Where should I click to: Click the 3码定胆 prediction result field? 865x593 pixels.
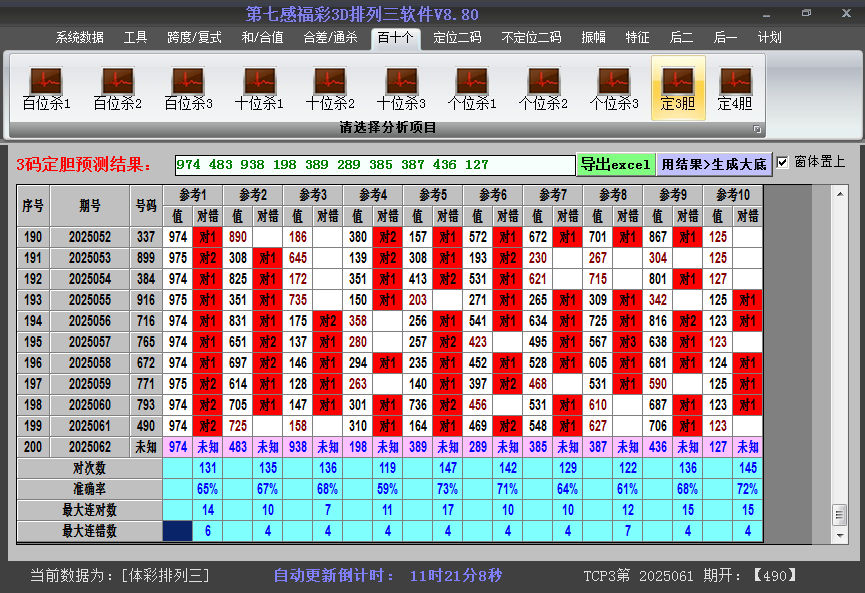pos(374,165)
